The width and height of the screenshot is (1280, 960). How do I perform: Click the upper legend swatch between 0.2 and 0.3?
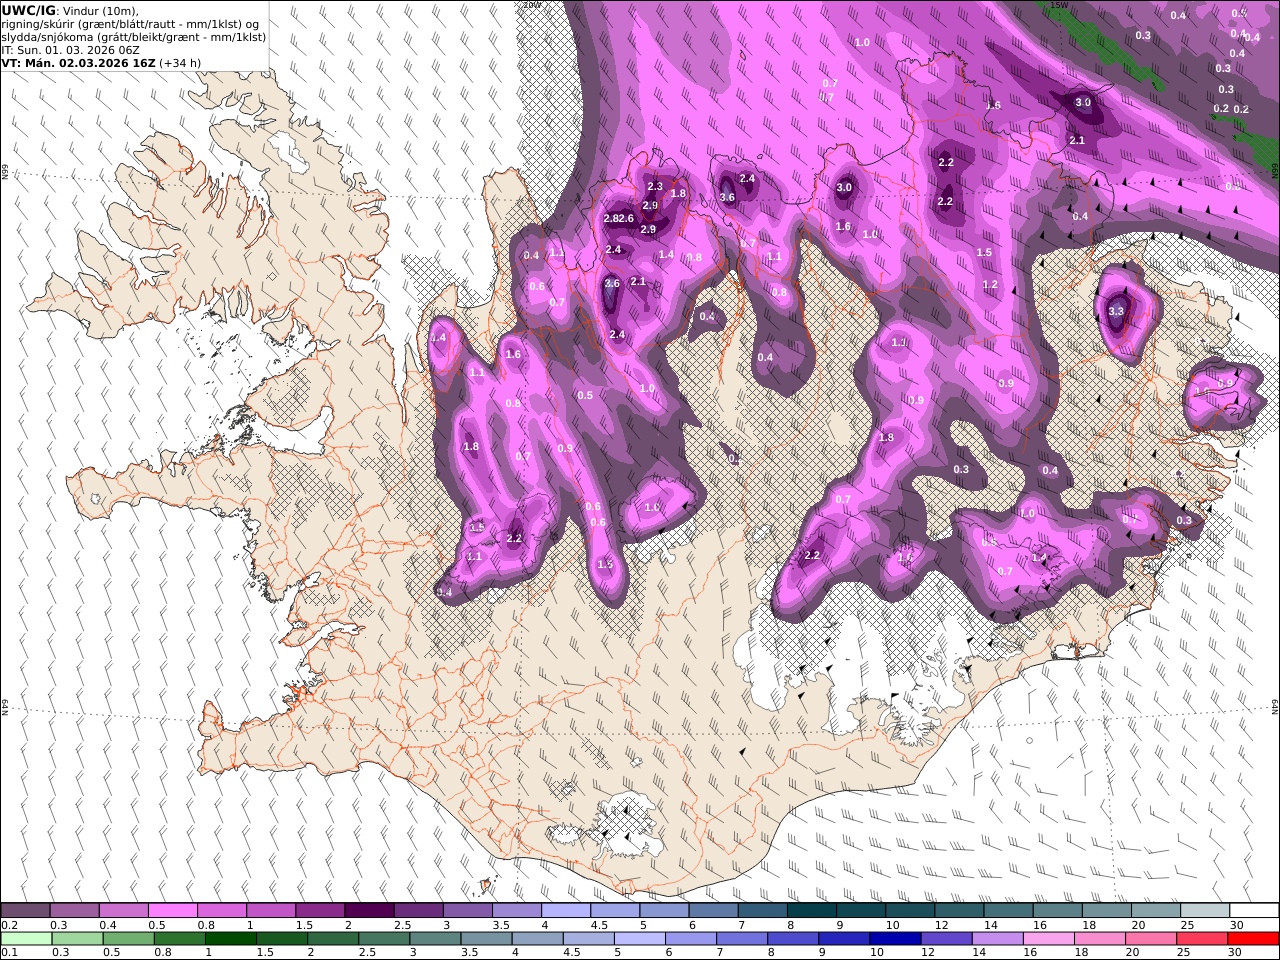[x=26, y=910]
